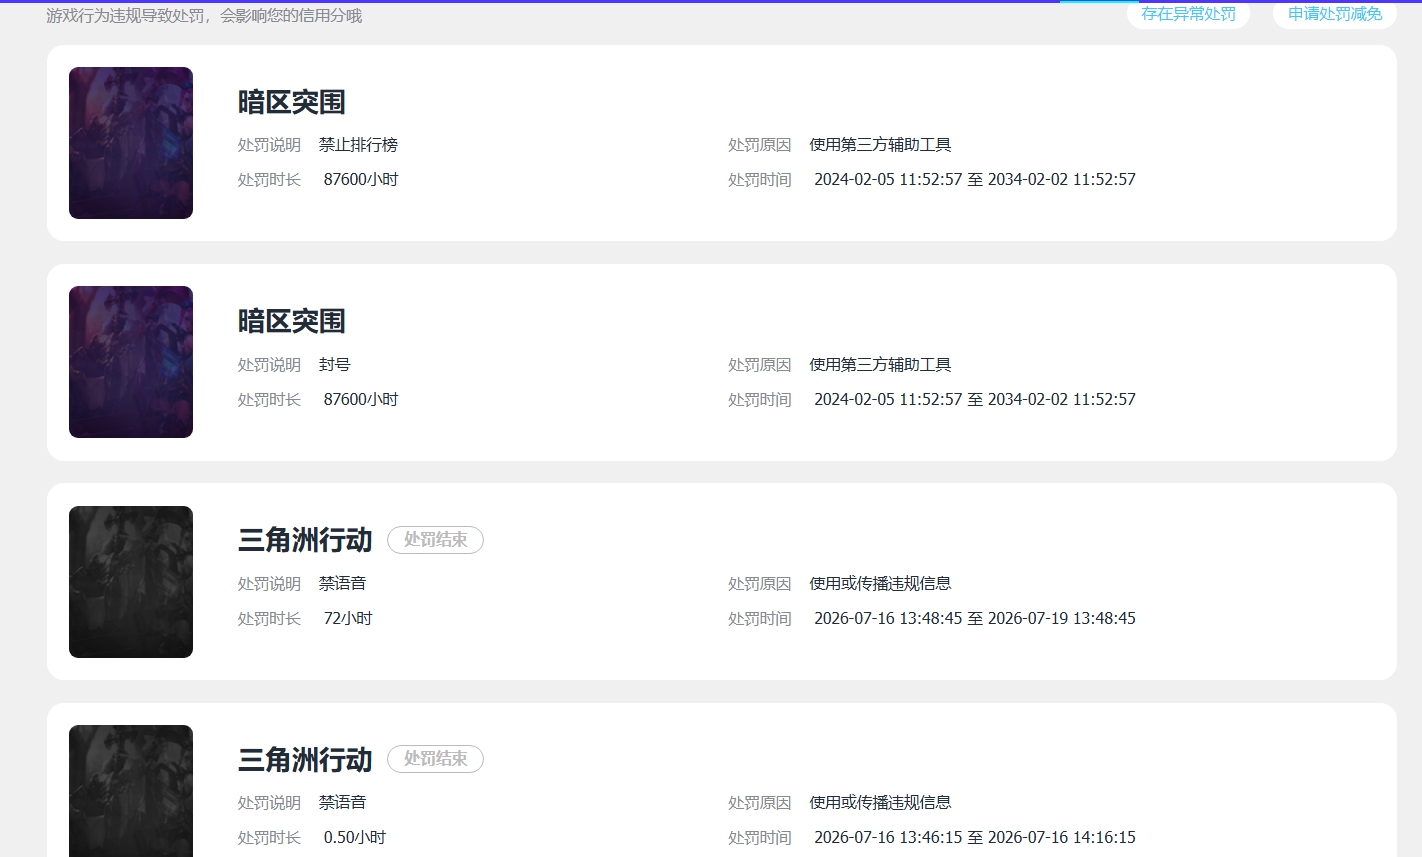The image size is (1422, 857).
Task: Open the 申请处罚减免 link
Action: 1335,14
